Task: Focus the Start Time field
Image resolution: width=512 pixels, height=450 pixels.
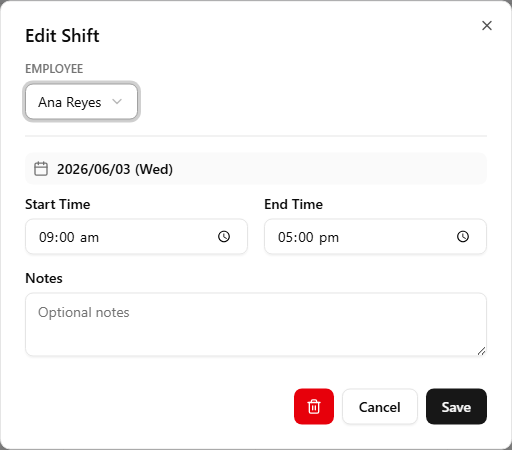Action: [136, 237]
